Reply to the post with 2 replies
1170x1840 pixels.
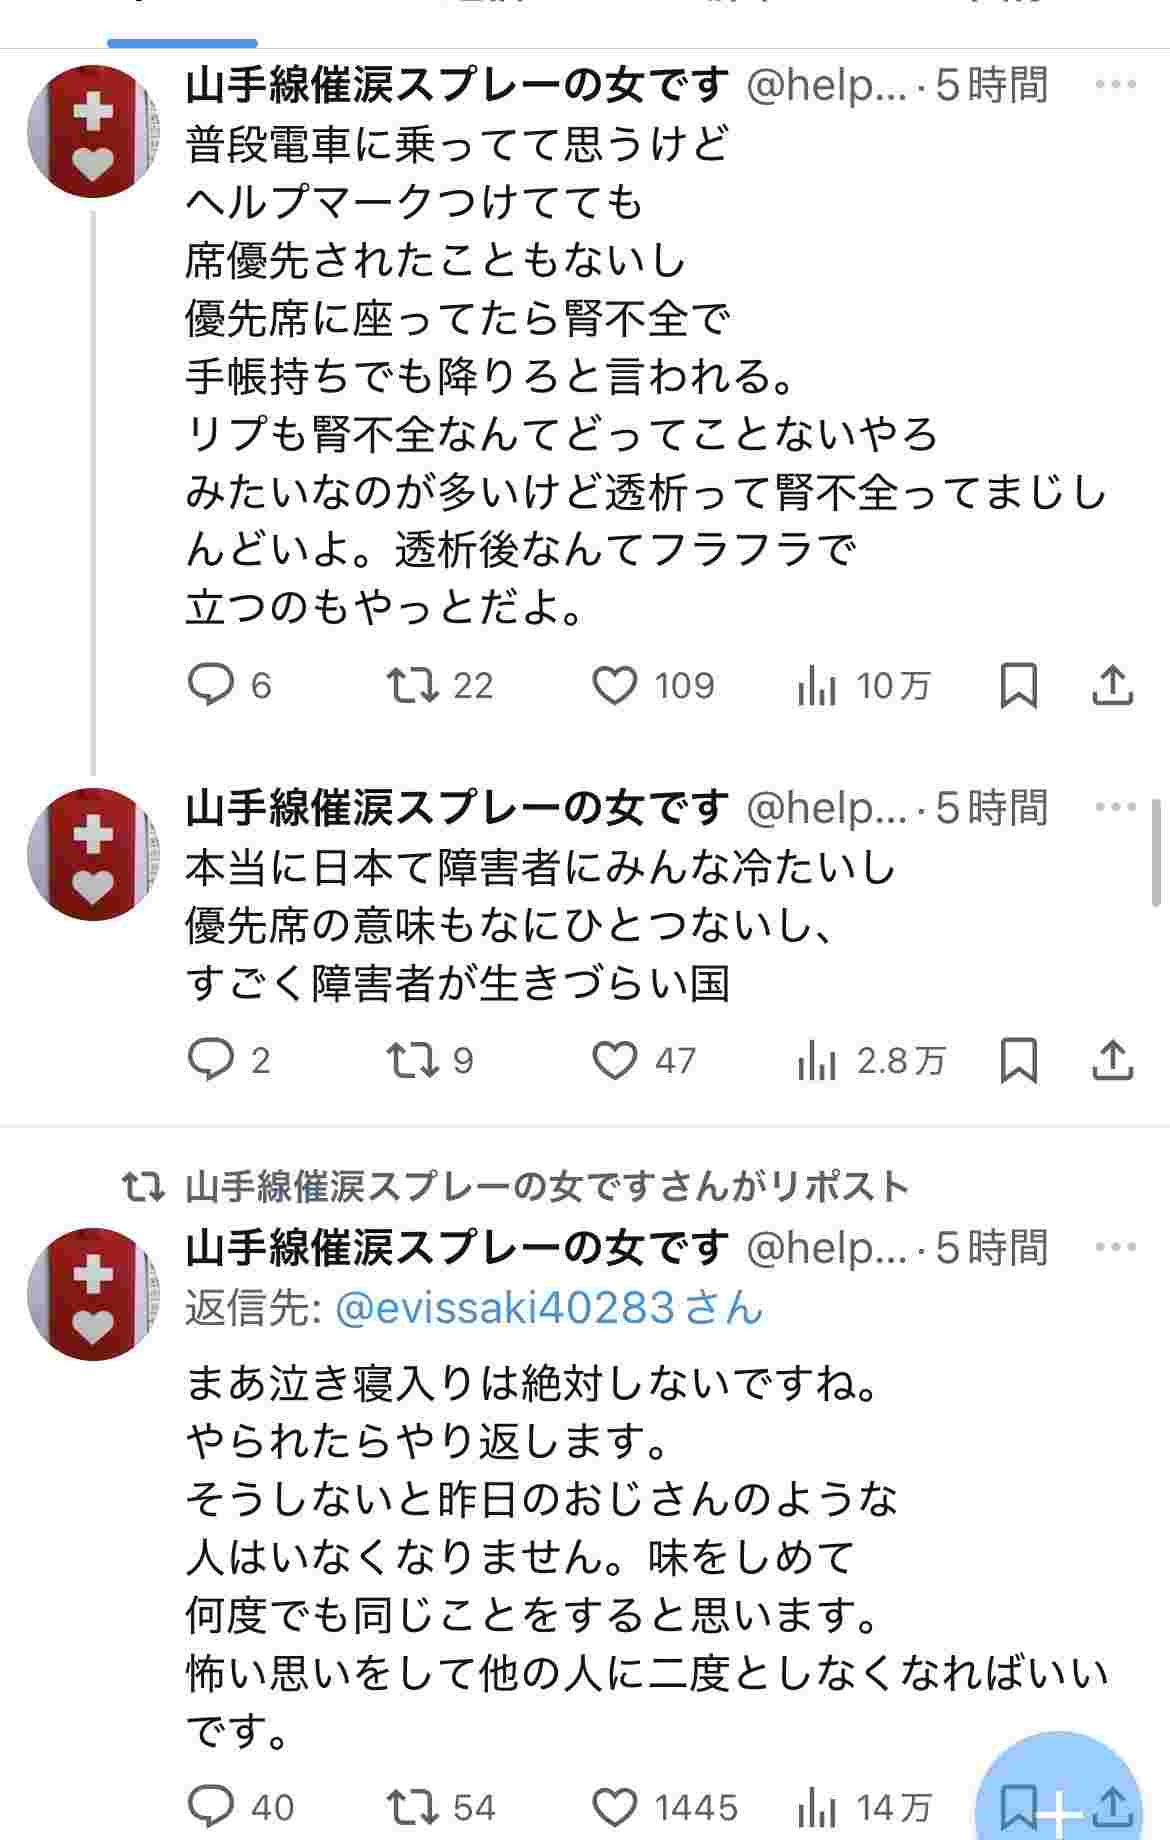(211, 1060)
